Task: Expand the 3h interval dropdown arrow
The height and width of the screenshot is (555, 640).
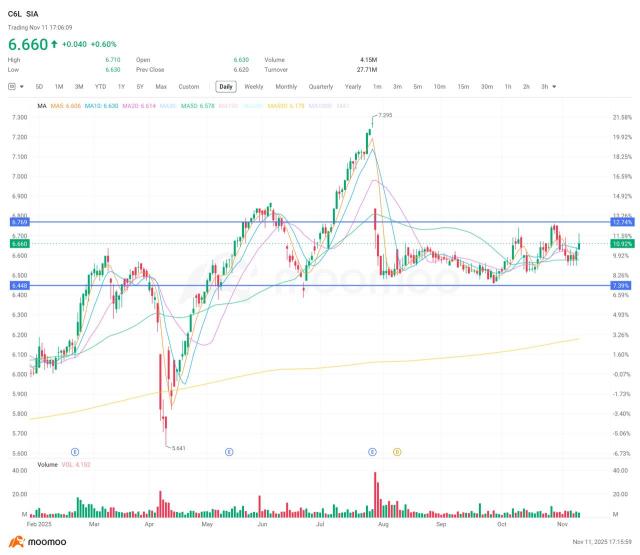Action: 554,87
